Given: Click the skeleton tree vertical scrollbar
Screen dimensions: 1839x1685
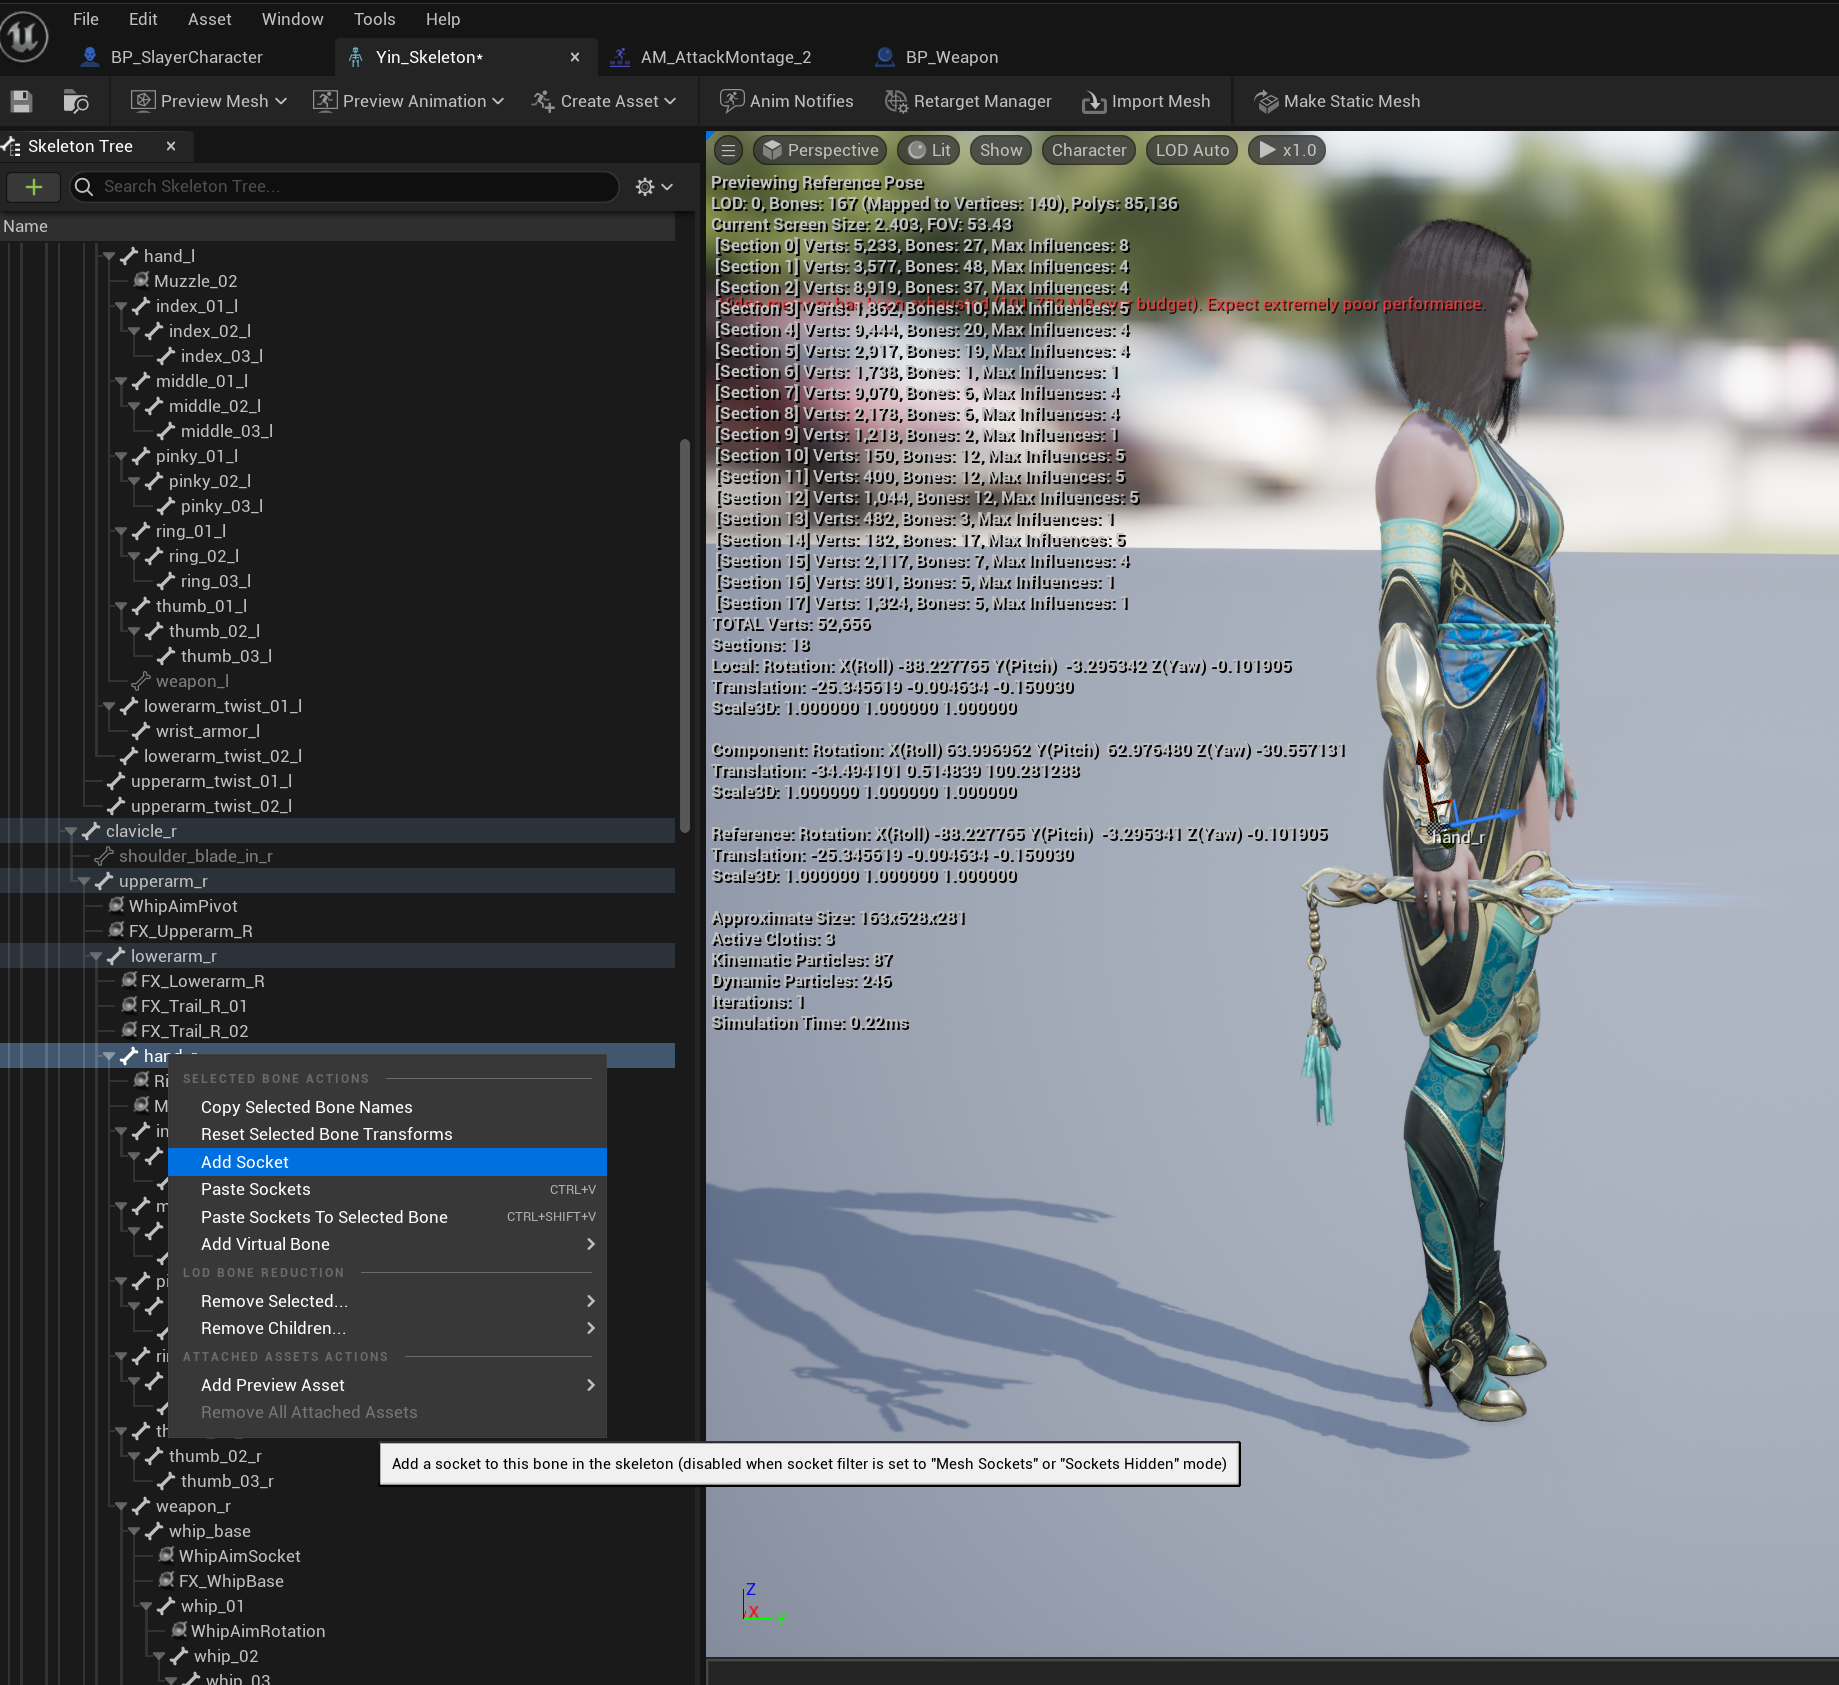Looking at the screenshot, I should tap(685, 636).
